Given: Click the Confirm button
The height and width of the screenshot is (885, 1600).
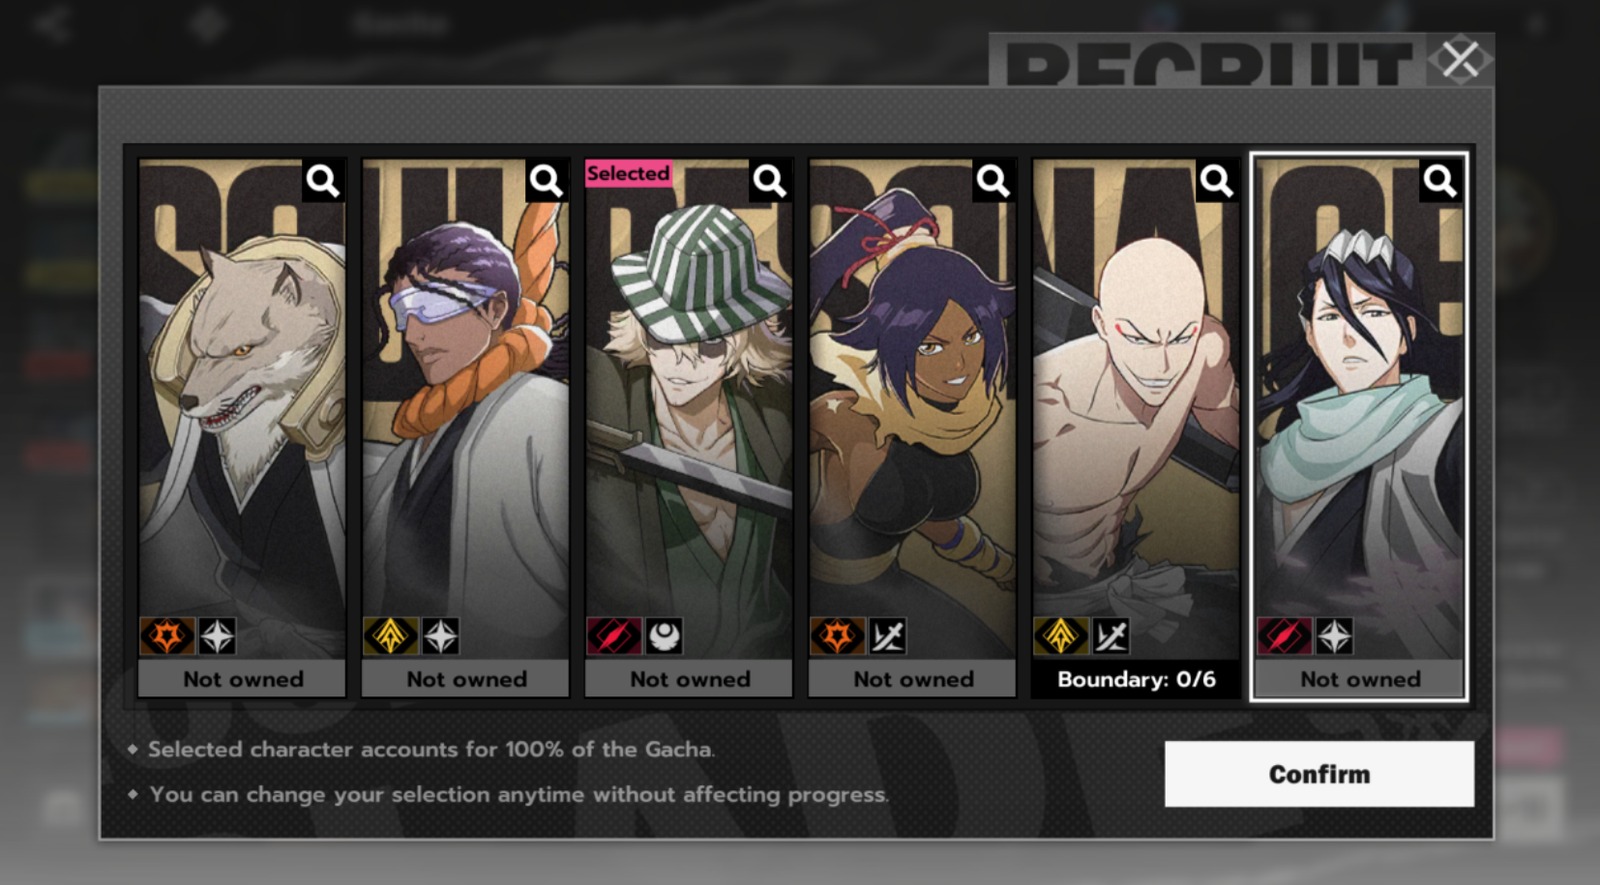Looking at the screenshot, I should [x=1319, y=774].
